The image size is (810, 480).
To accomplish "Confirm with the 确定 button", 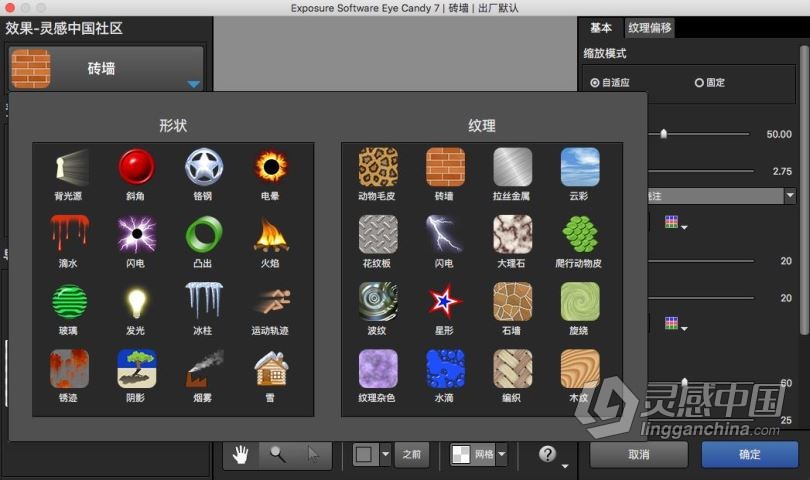I will click(x=750, y=454).
